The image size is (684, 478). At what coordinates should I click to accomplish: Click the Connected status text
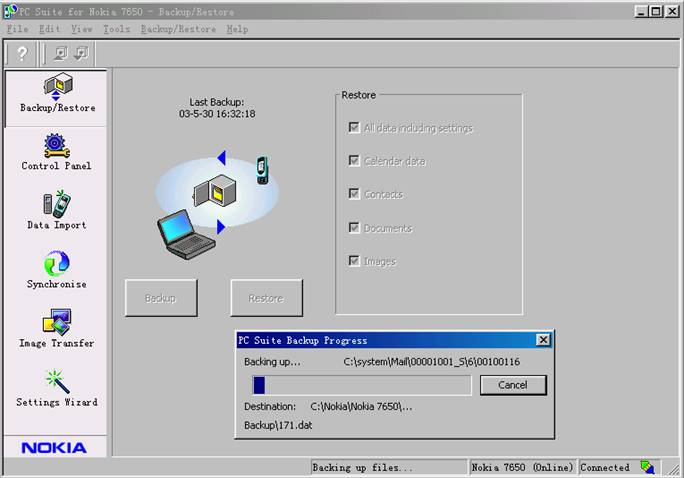605,468
